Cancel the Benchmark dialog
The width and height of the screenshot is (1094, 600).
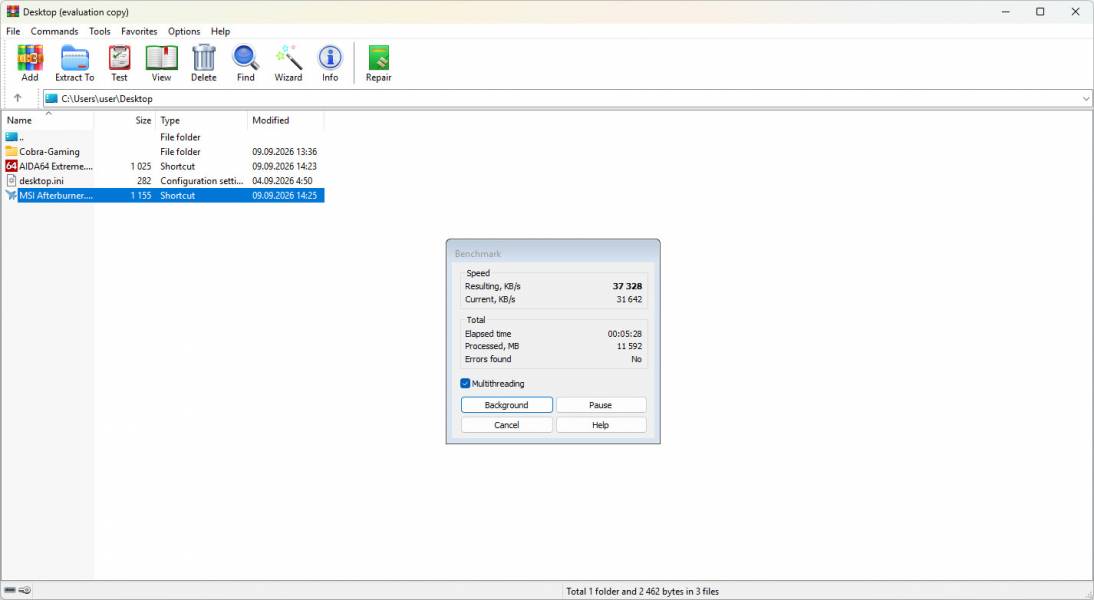[507, 425]
